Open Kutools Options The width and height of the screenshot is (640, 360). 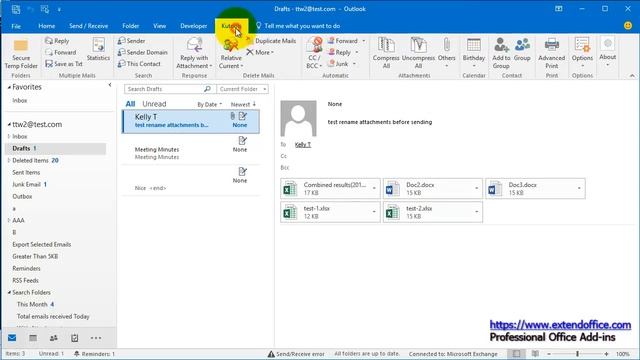point(582,53)
